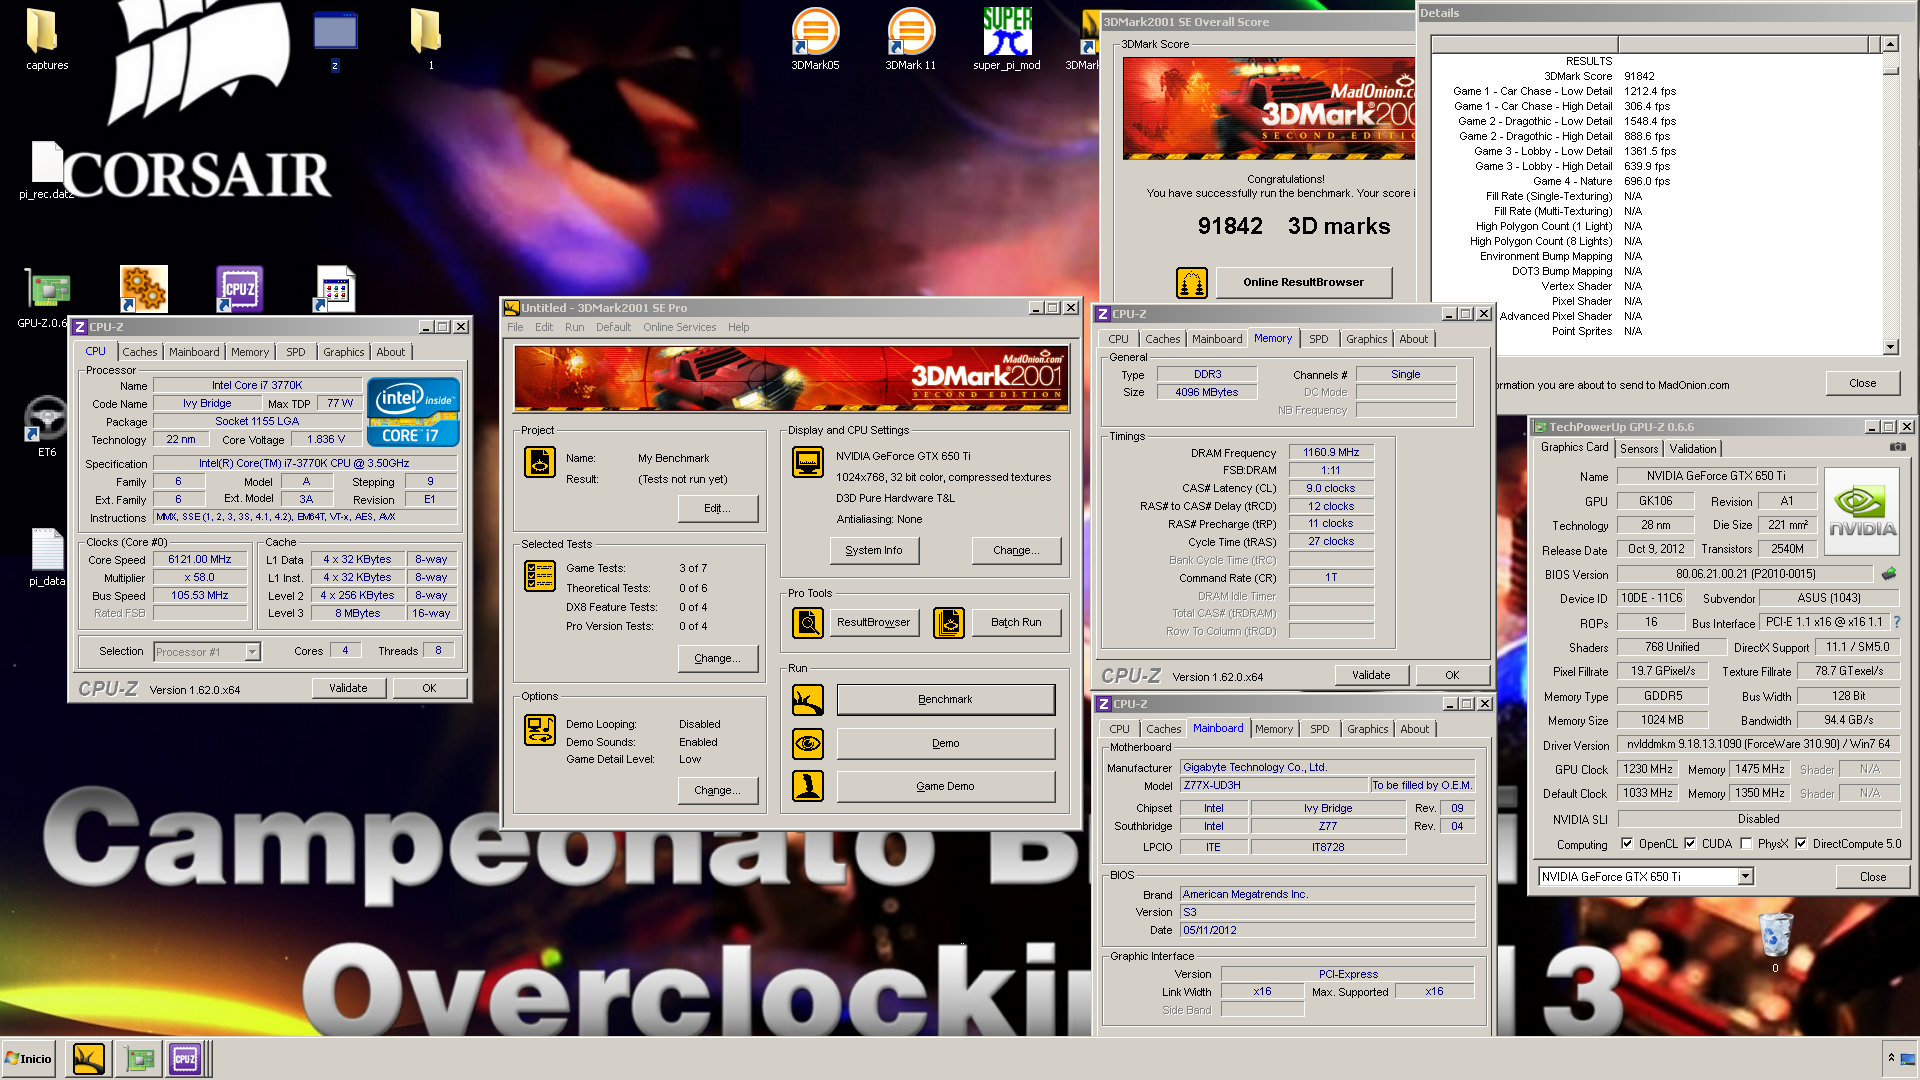Open the GPU-Z.0.6 desktop icon

click(x=46, y=297)
